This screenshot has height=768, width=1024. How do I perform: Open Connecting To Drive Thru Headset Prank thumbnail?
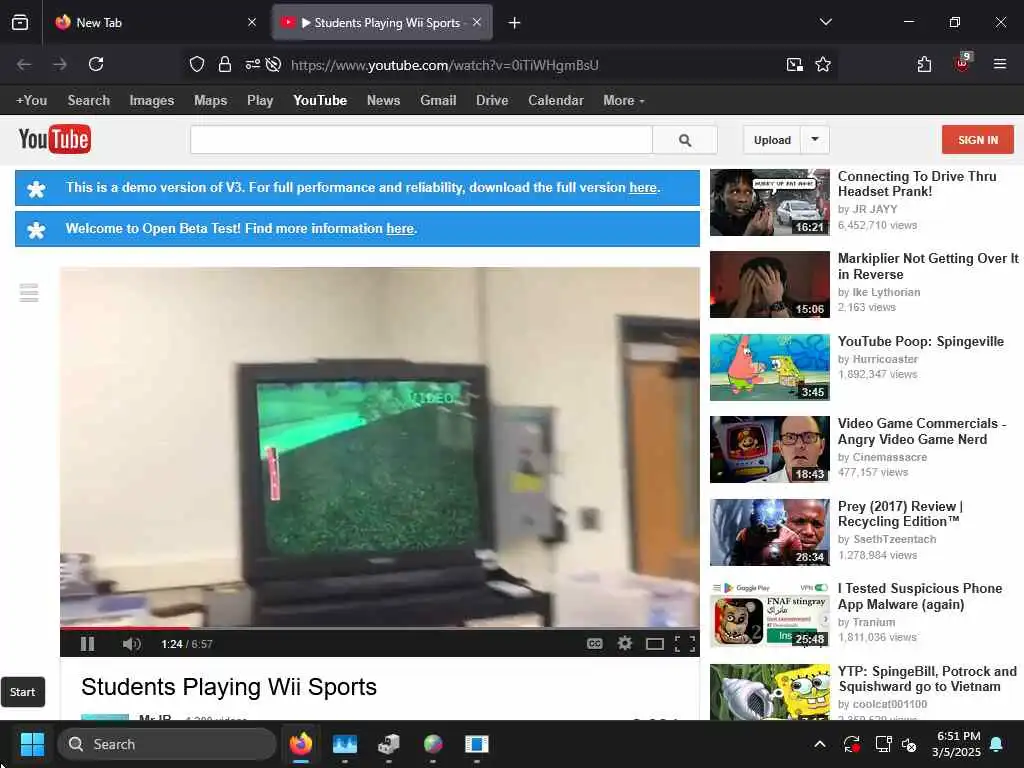pyautogui.click(x=770, y=202)
